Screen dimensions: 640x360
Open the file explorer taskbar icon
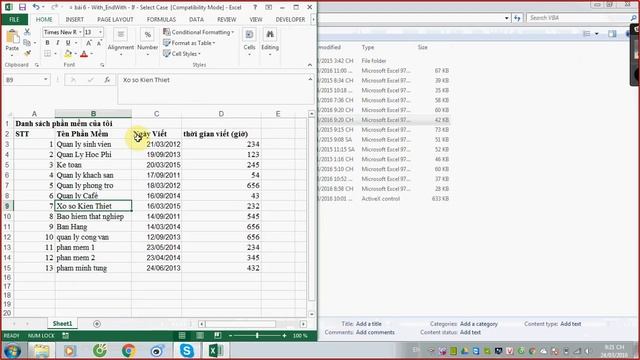point(41,351)
